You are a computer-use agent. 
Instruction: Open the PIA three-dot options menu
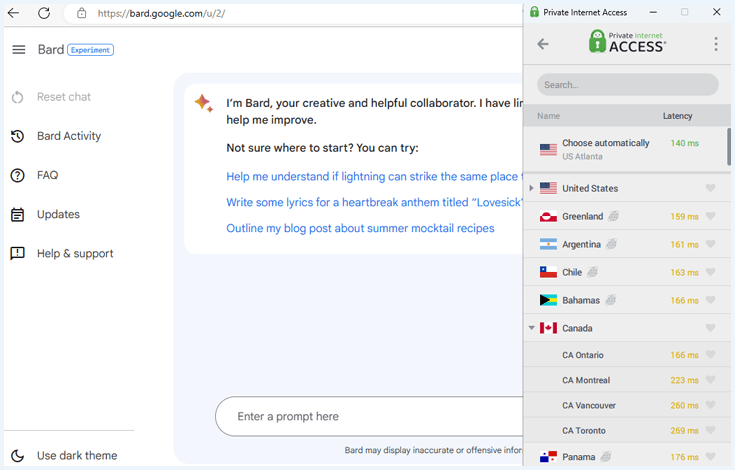point(716,44)
